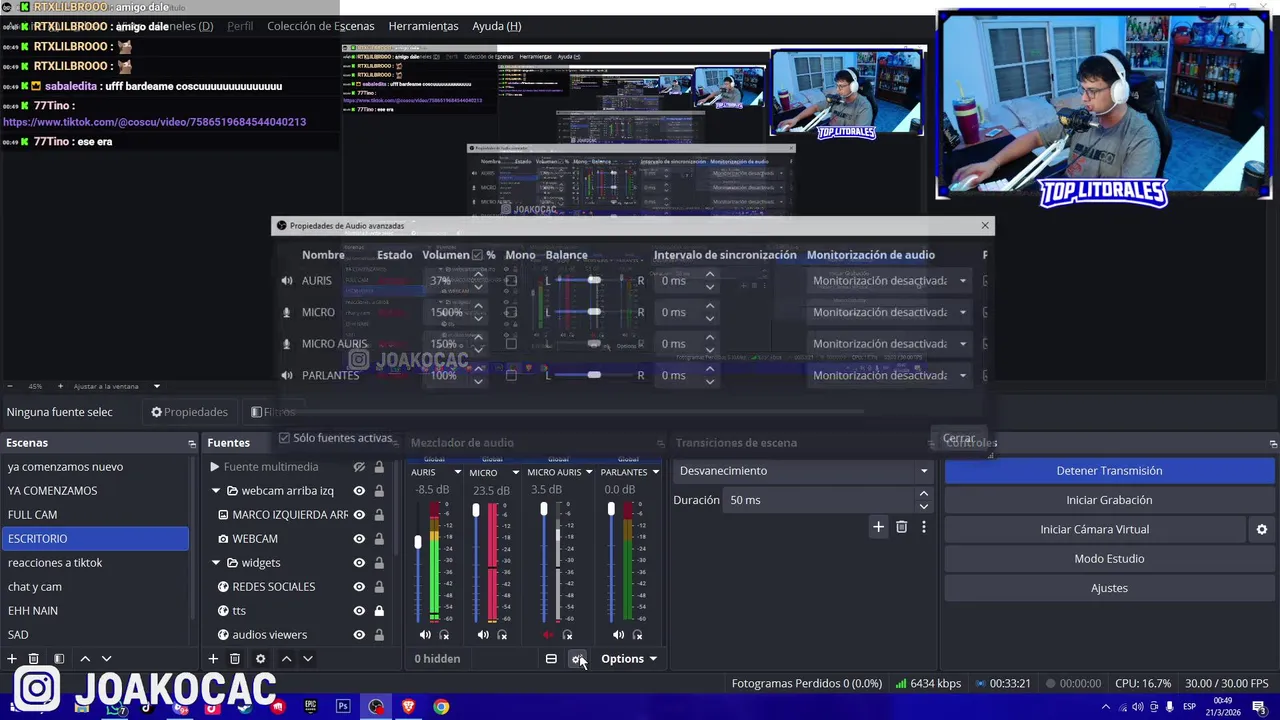
Task: Mute the PARLANTES channel speaker icon
Action: [x=618, y=635]
